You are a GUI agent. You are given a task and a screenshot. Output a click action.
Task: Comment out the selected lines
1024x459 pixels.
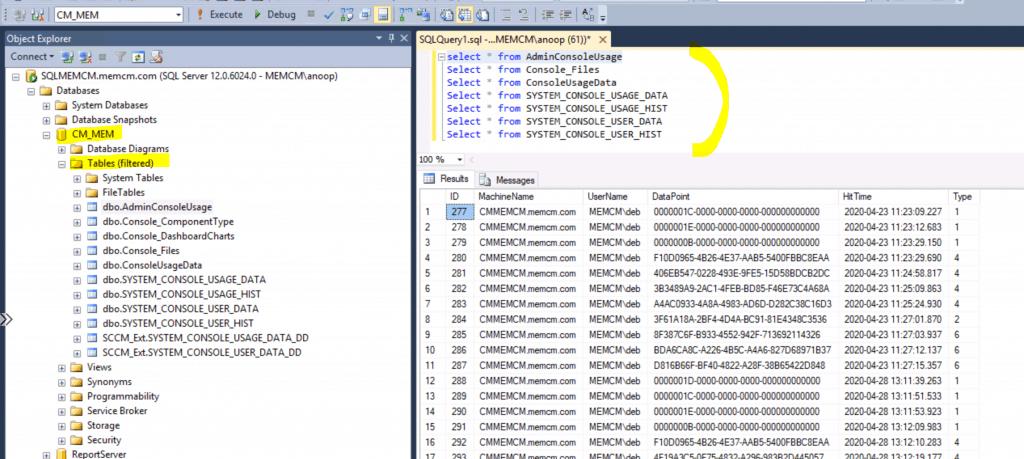coord(506,14)
